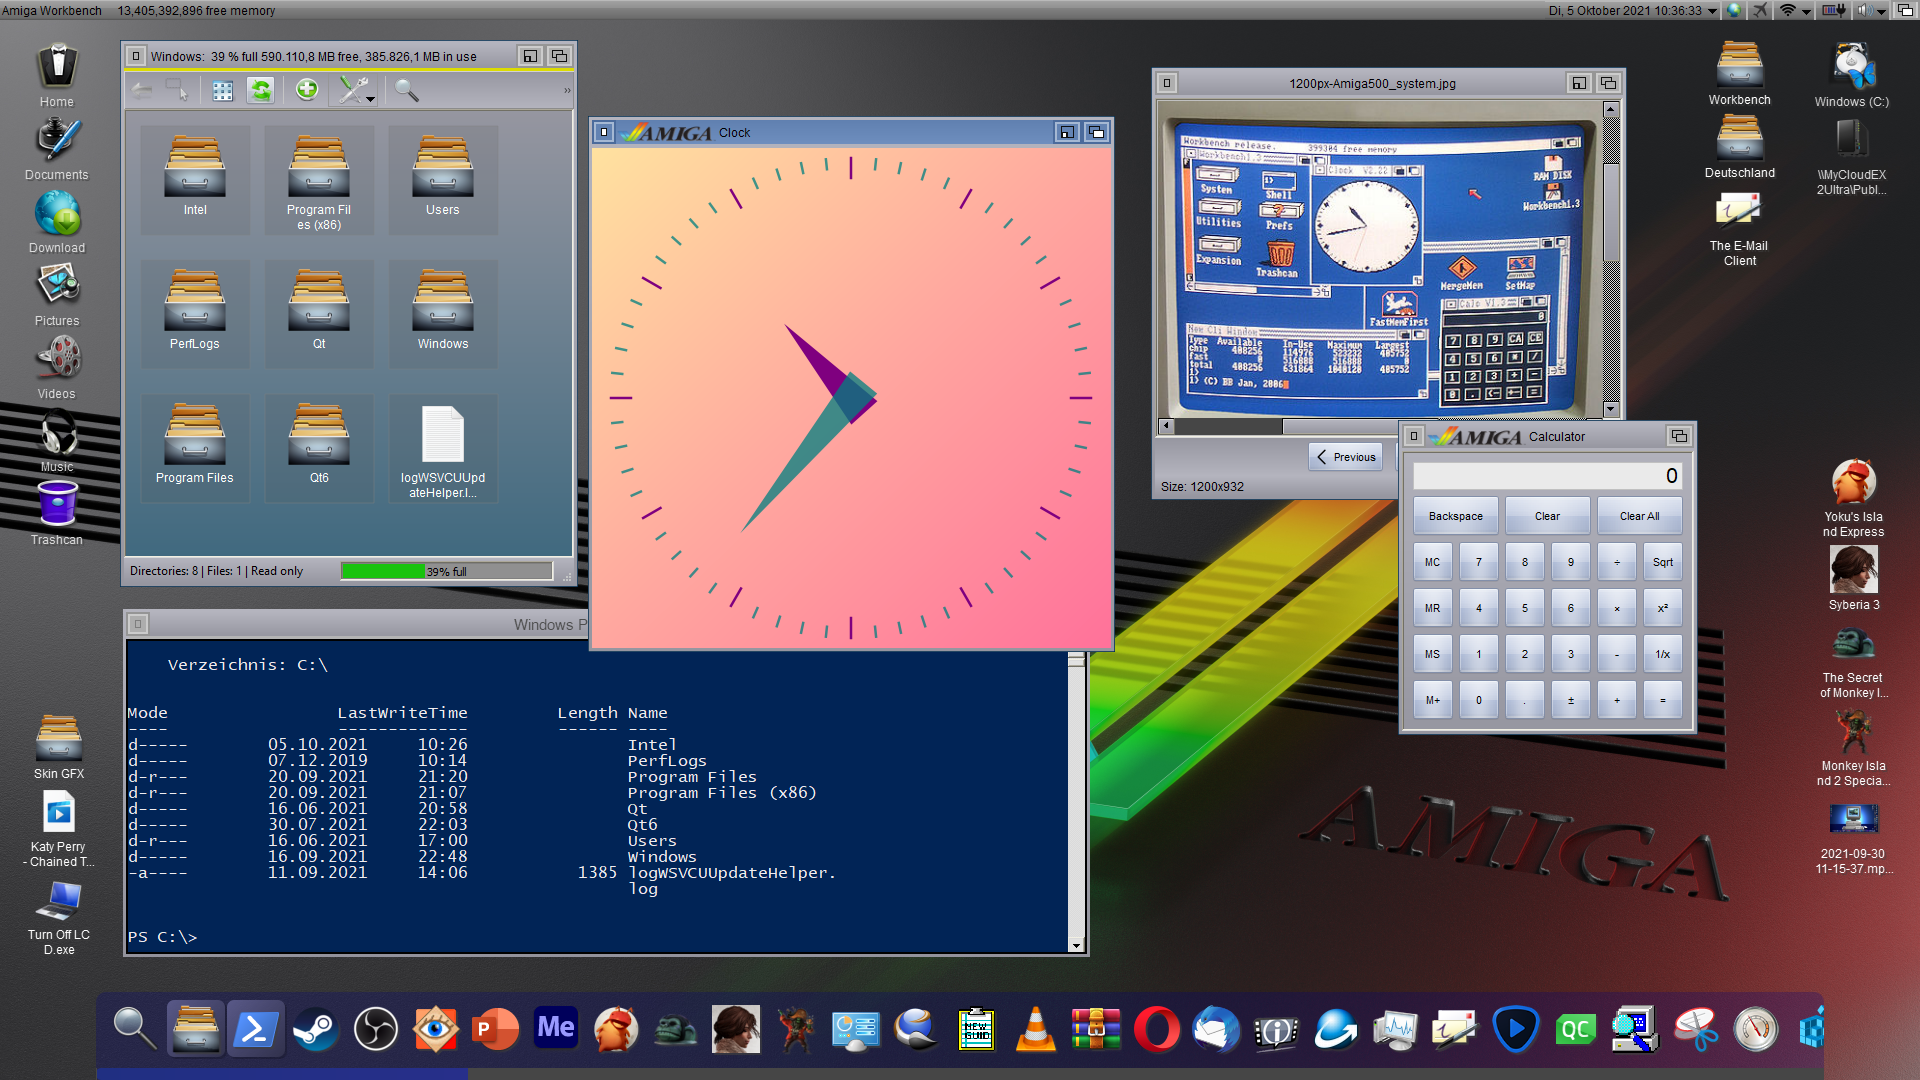Click the battery power icon in top bar

click(x=1834, y=10)
